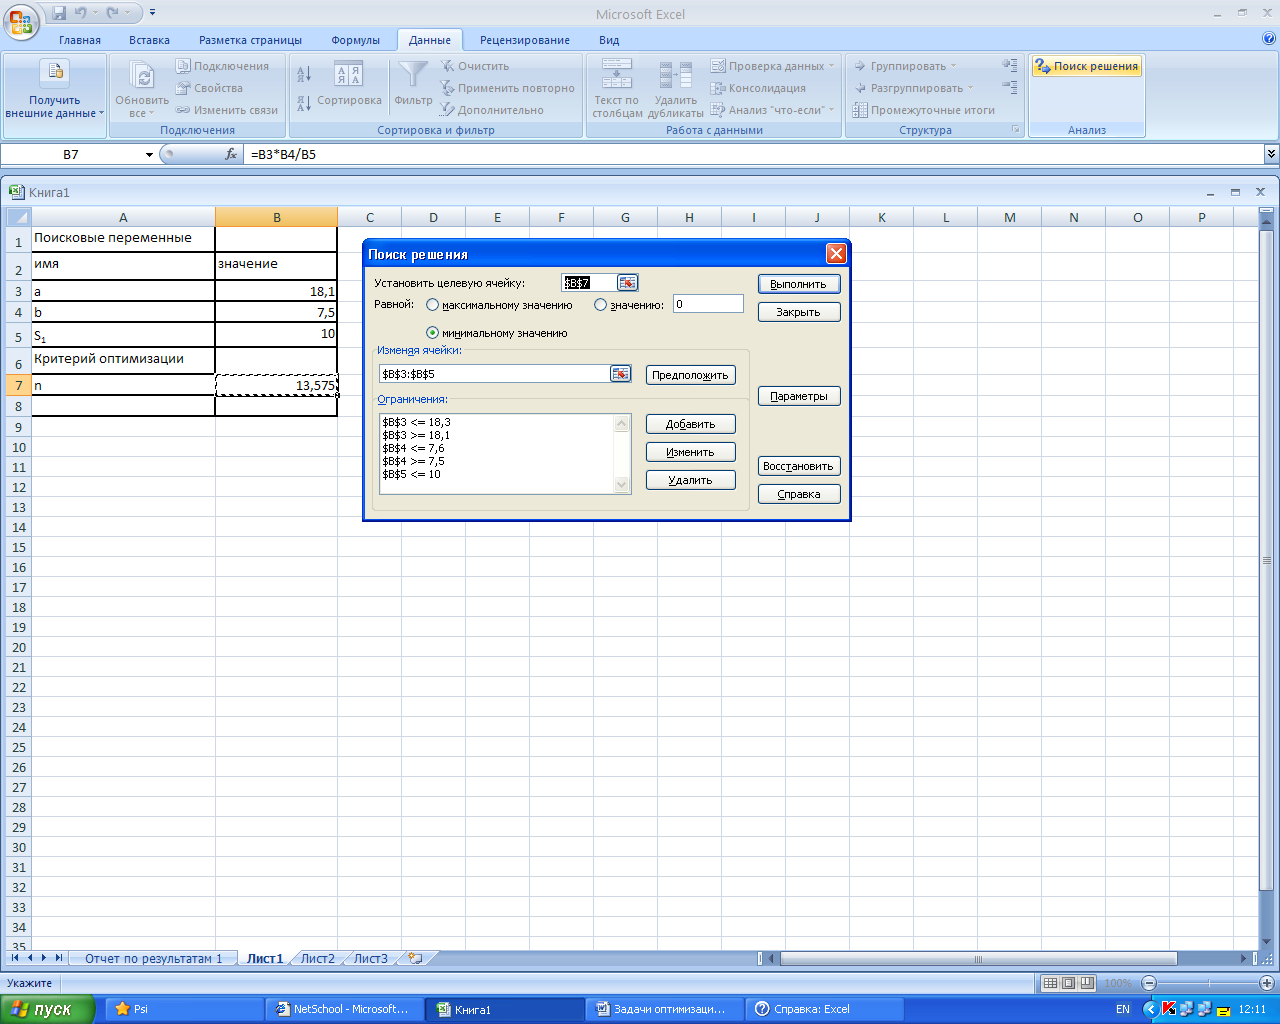Open Отчет по результатам 1 sheet tab
Image resolution: width=1280 pixels, height=1024 pixels.
tap(153, 958)
